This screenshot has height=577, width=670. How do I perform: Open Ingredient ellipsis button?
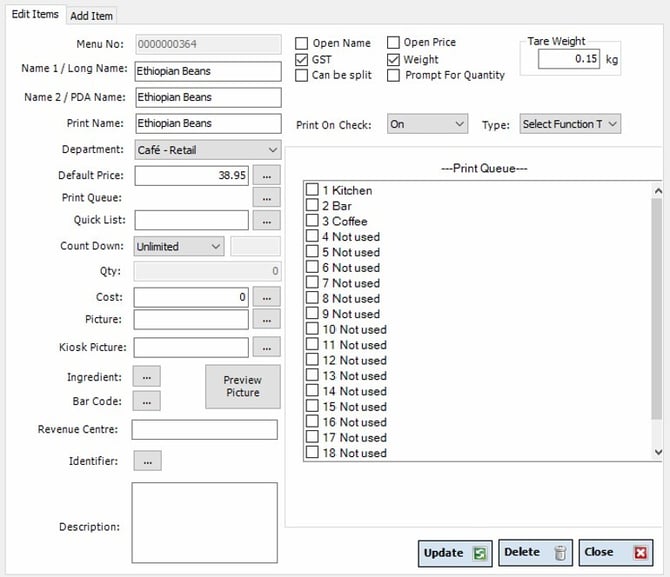tap(147, 377)
